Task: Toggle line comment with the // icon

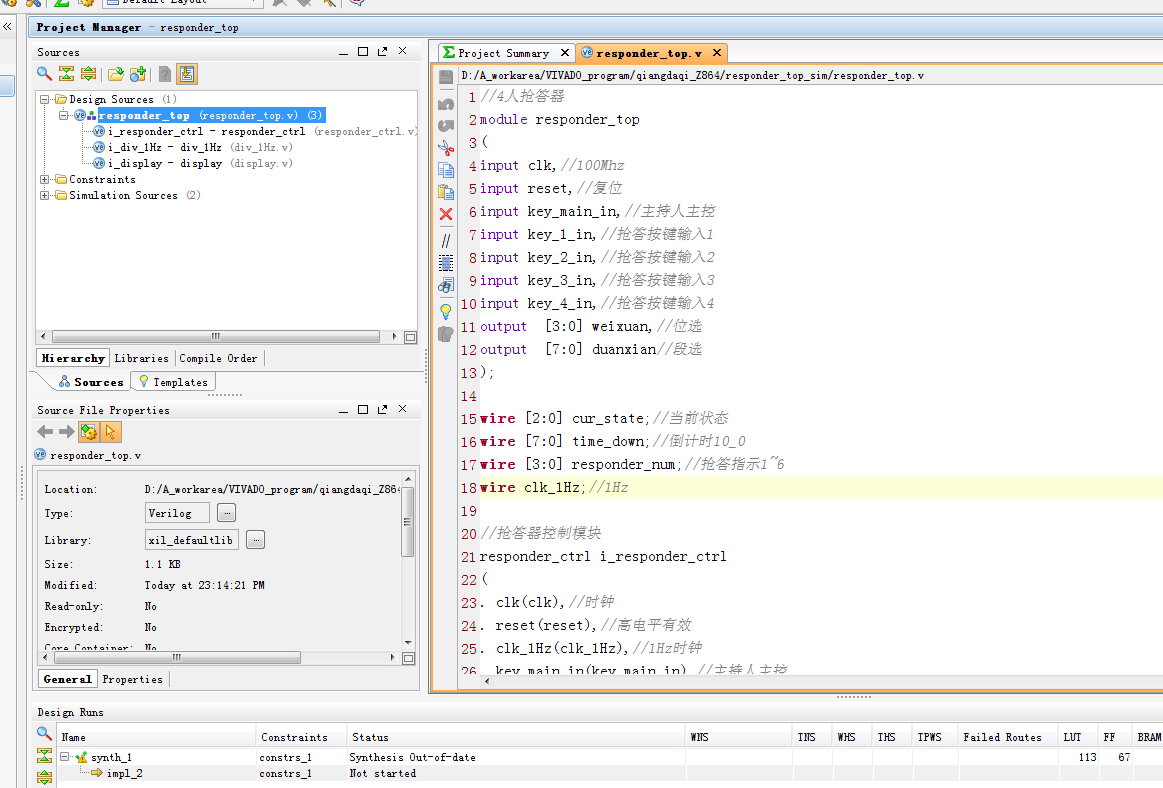Action: [x=446, y=240]
